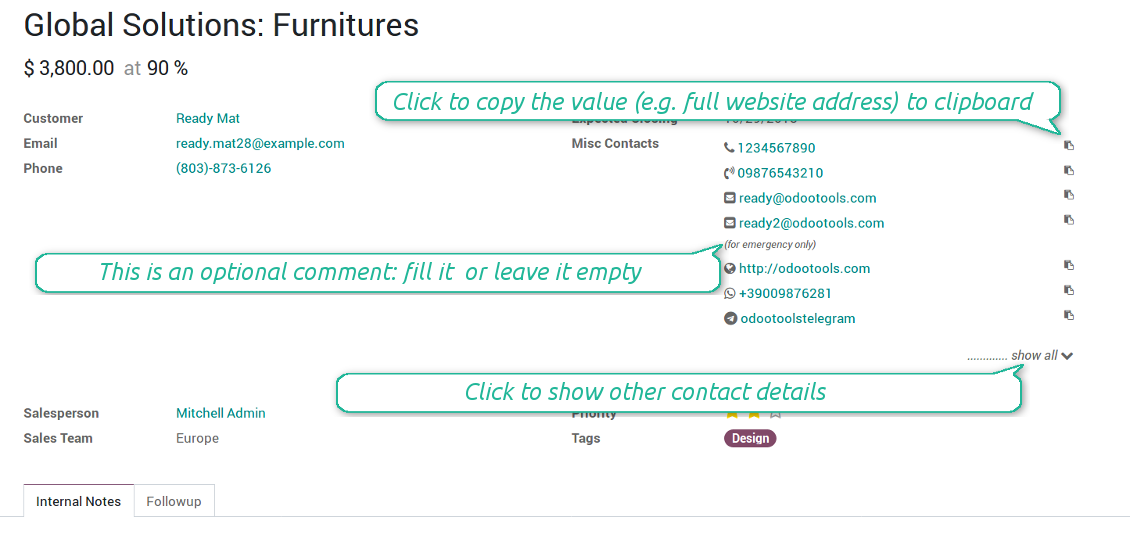Image resolution: width=1130 pixels, height=542 pixels.
Task: Copy phone number 1234567890 to clipboard
Action: click(1069, 146)
